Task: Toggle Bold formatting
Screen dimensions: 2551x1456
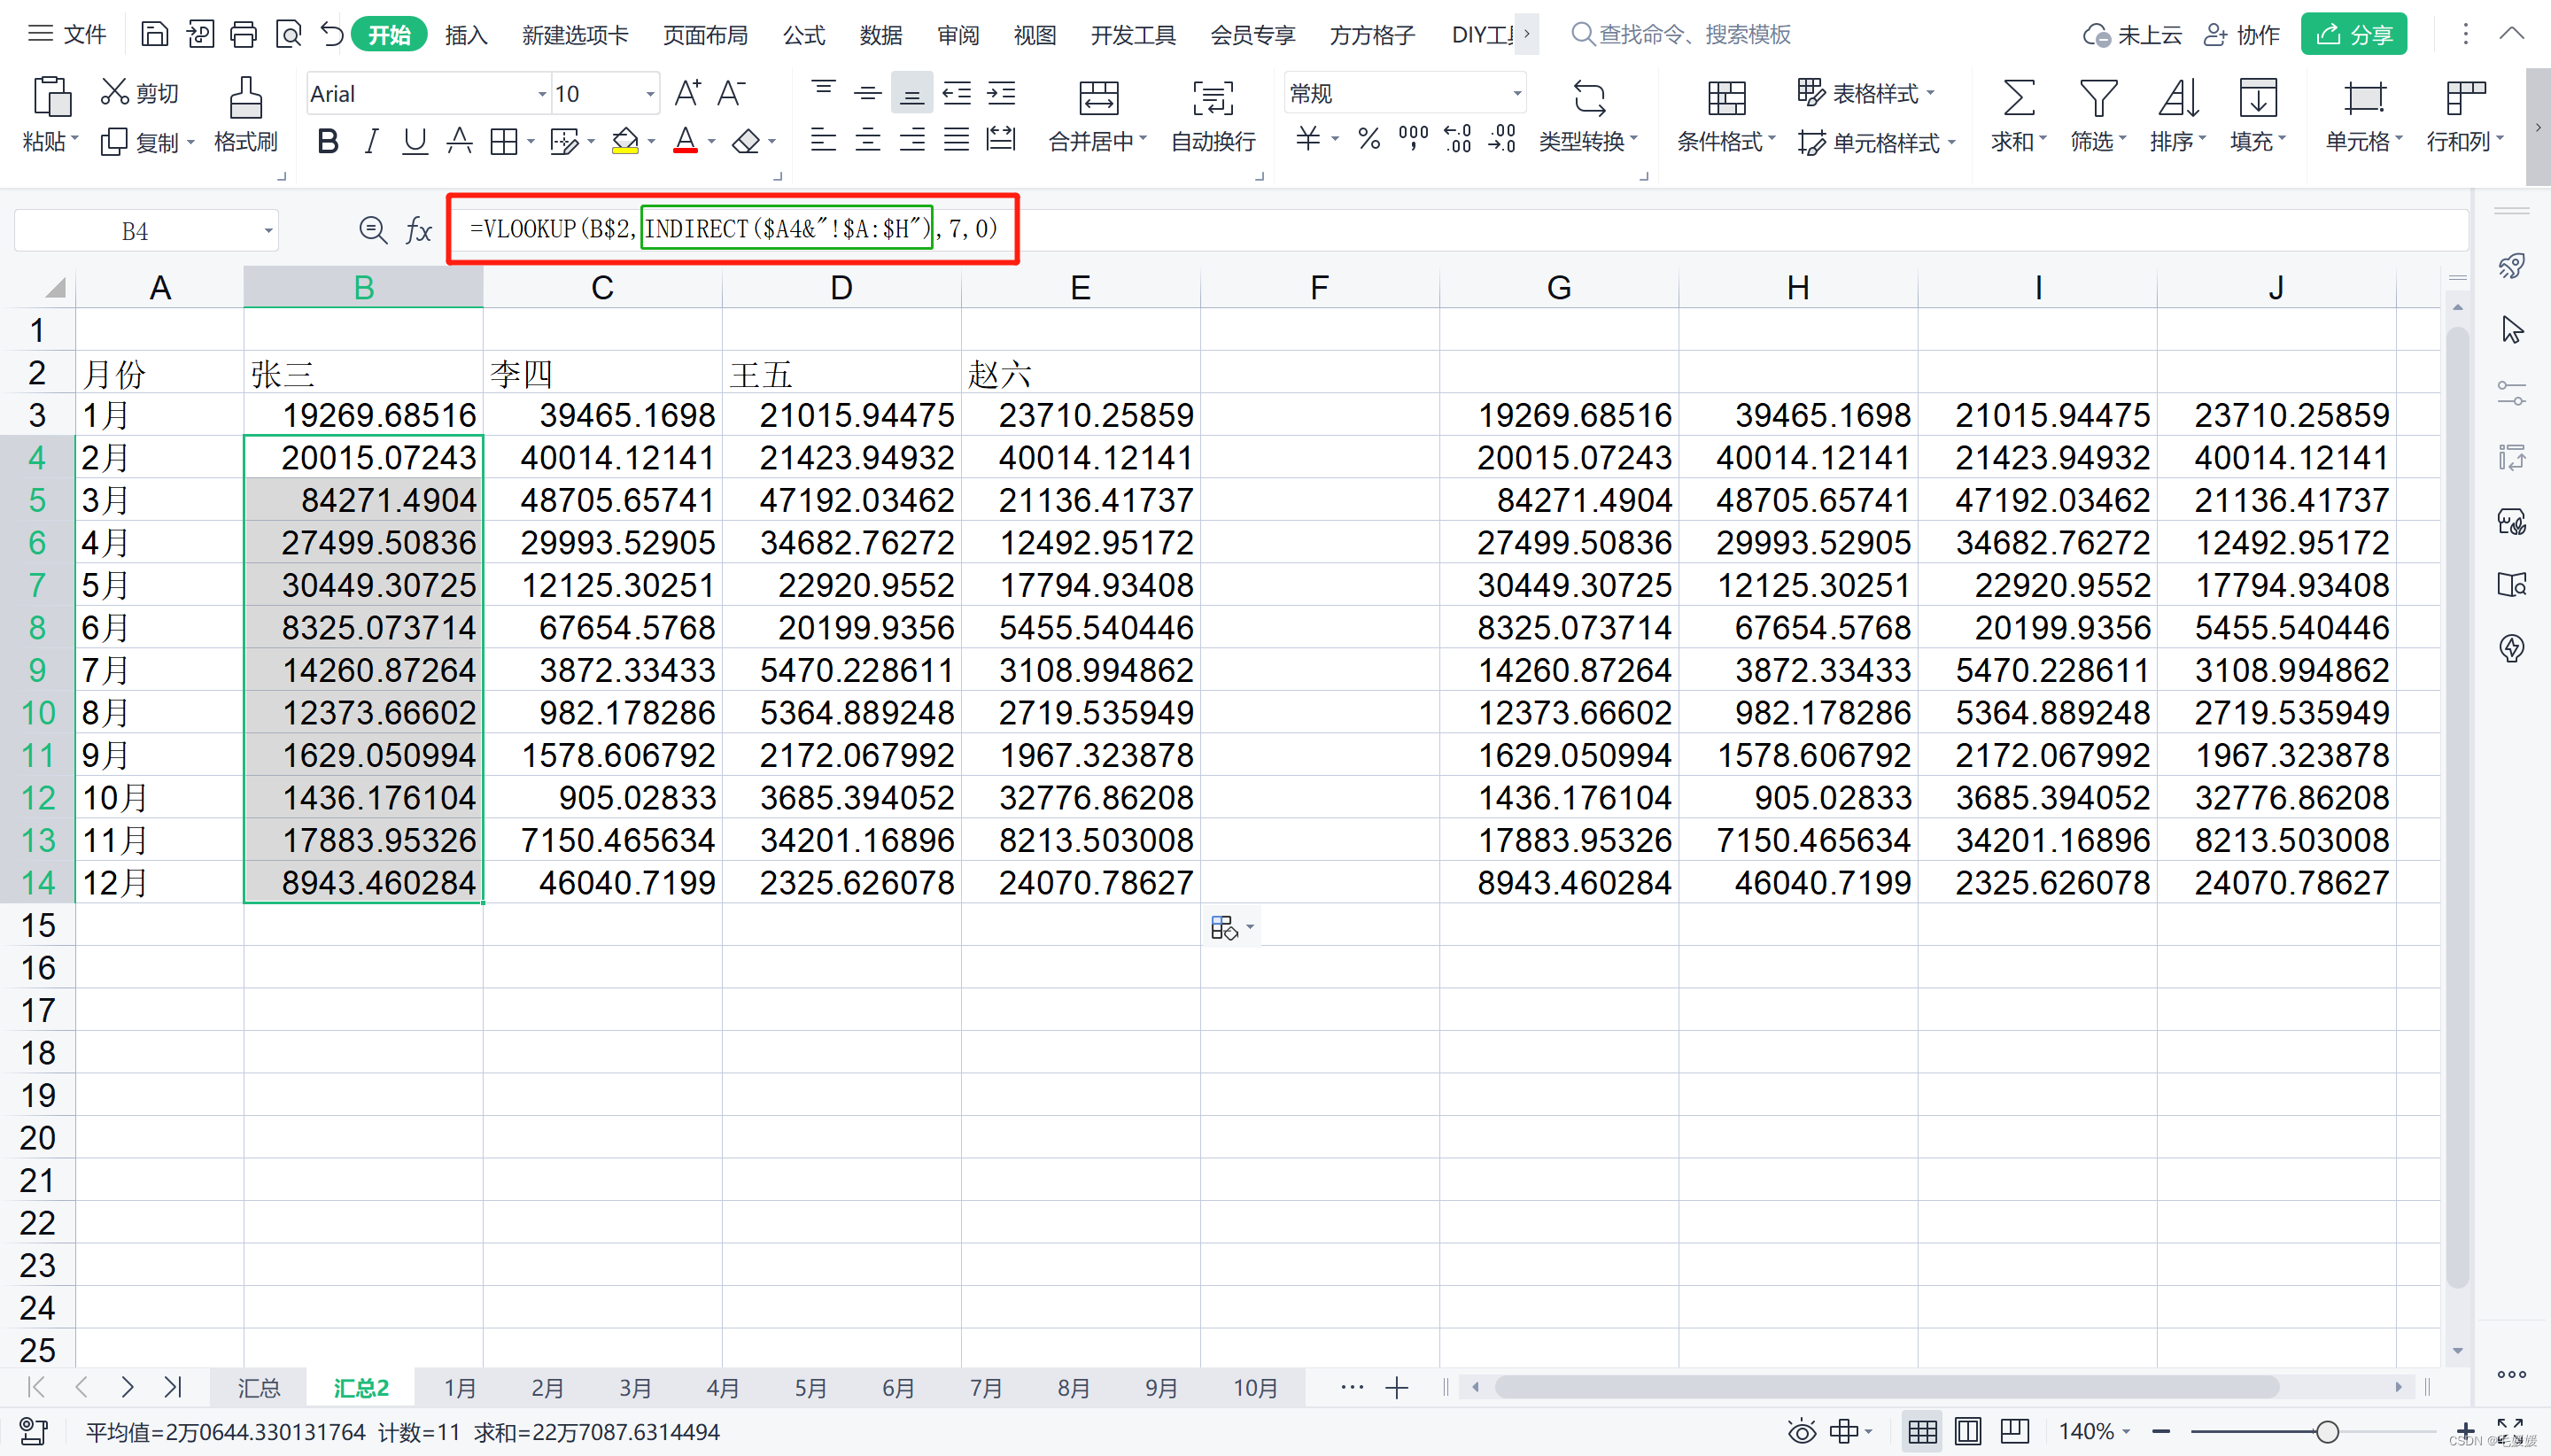Action: pos(327,141)
